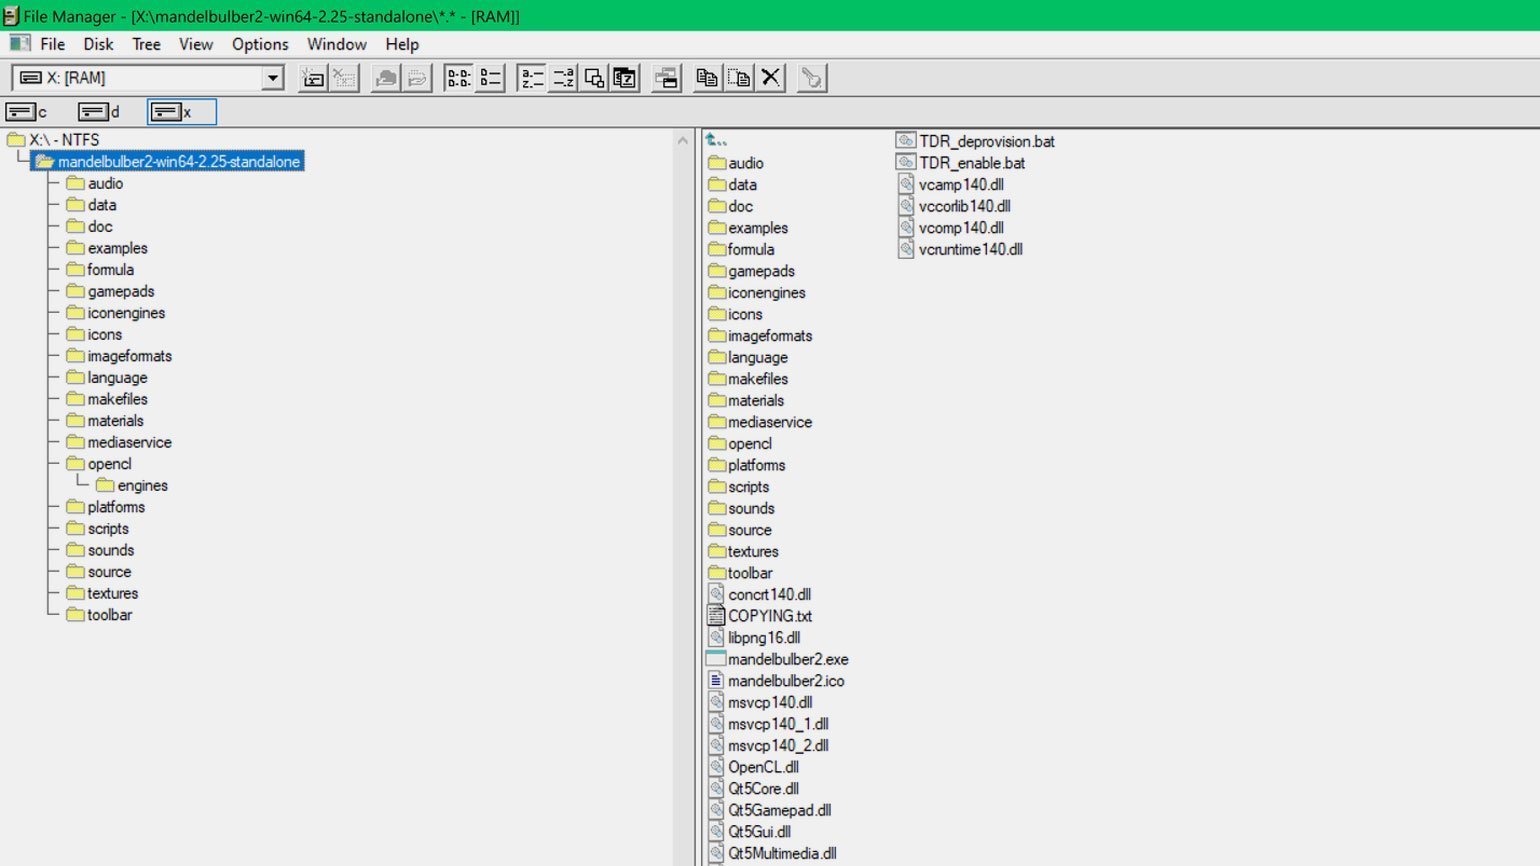
Task: Select the makefiles folder in file list
Action: (747, 379)
